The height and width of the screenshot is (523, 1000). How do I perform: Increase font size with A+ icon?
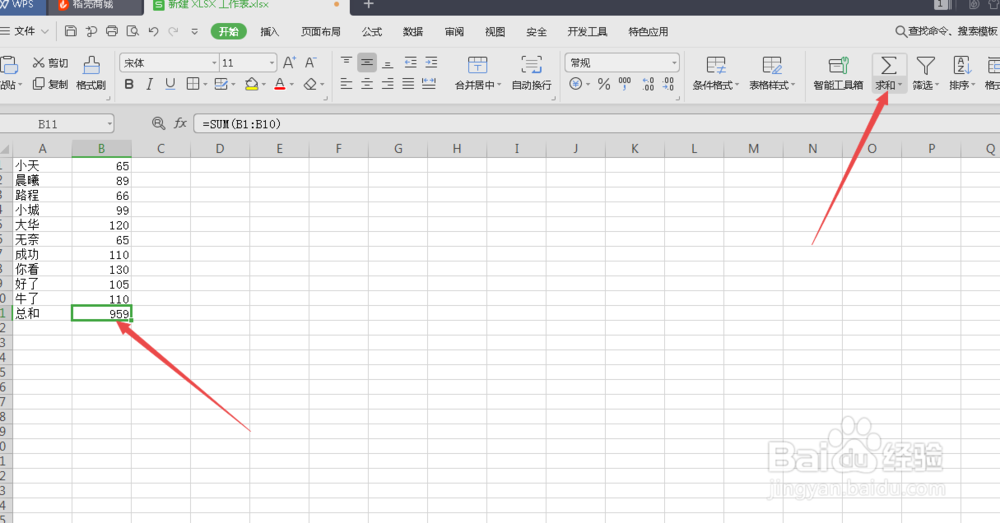pyautogui.click(x=289, y=63)
